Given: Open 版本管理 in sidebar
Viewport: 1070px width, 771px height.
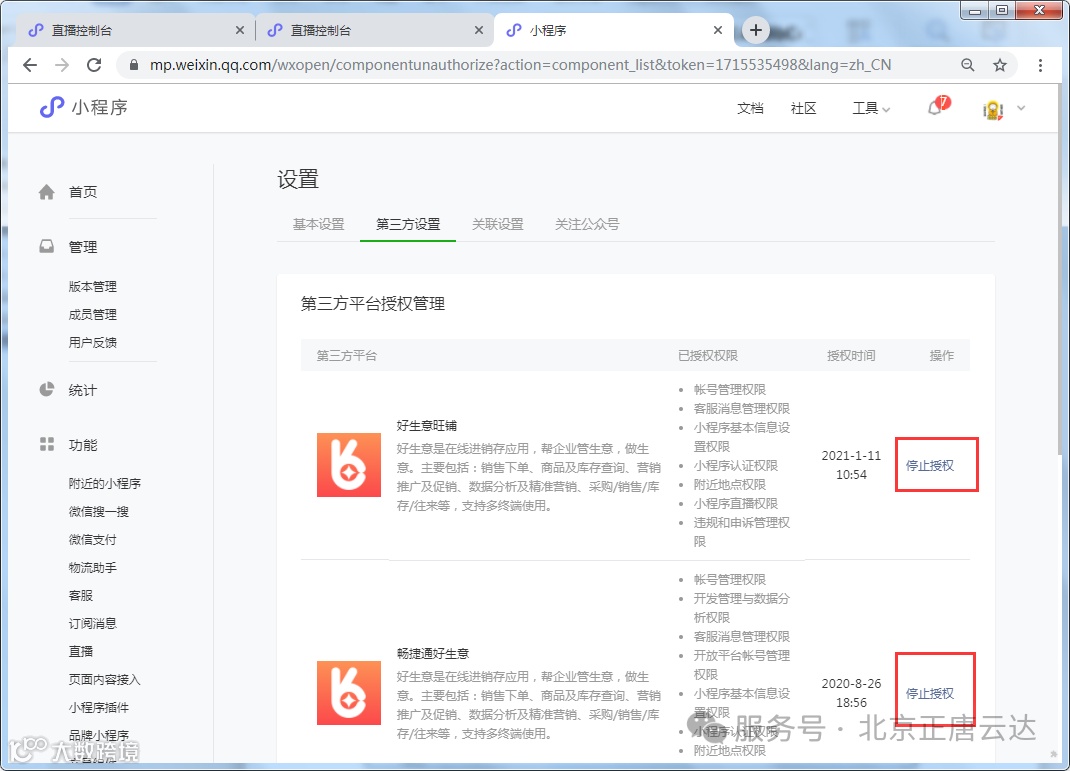Looking at the screenshot, I should pos(93,287).
